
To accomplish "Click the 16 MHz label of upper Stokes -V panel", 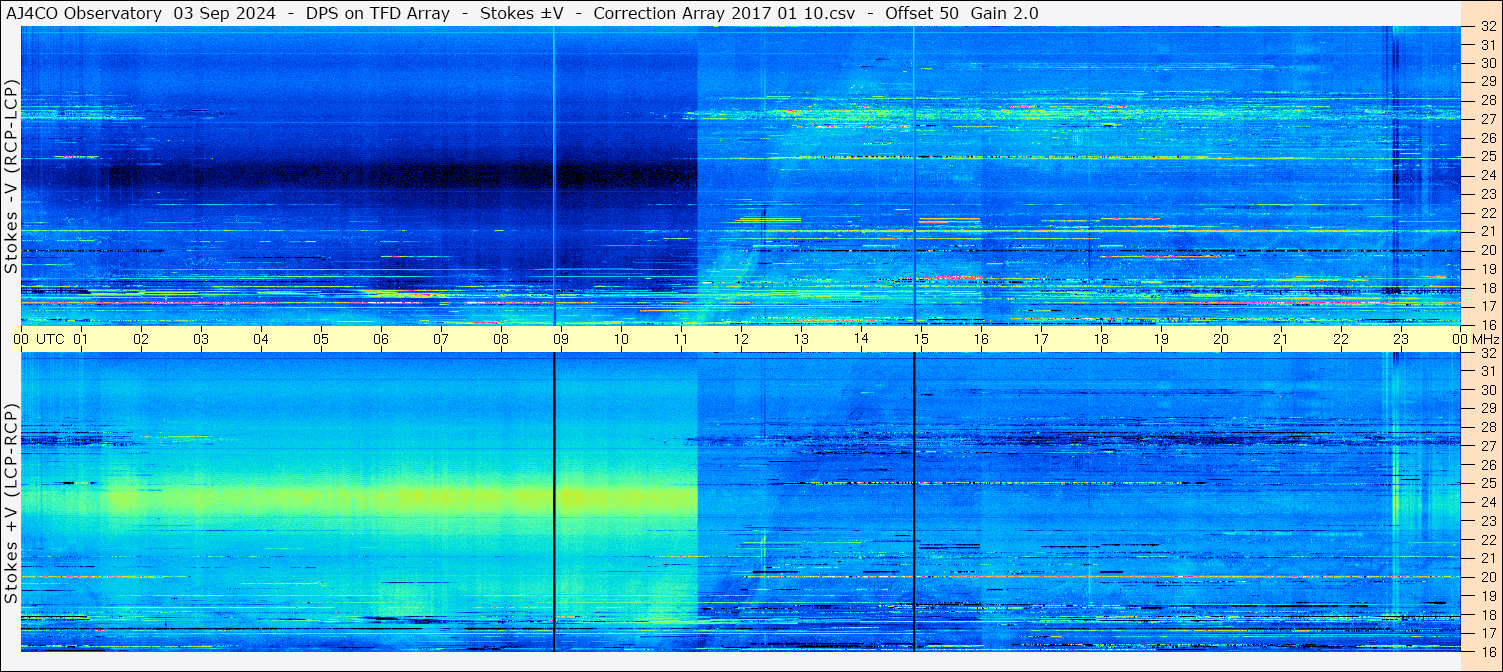I will coord(1487,324).
